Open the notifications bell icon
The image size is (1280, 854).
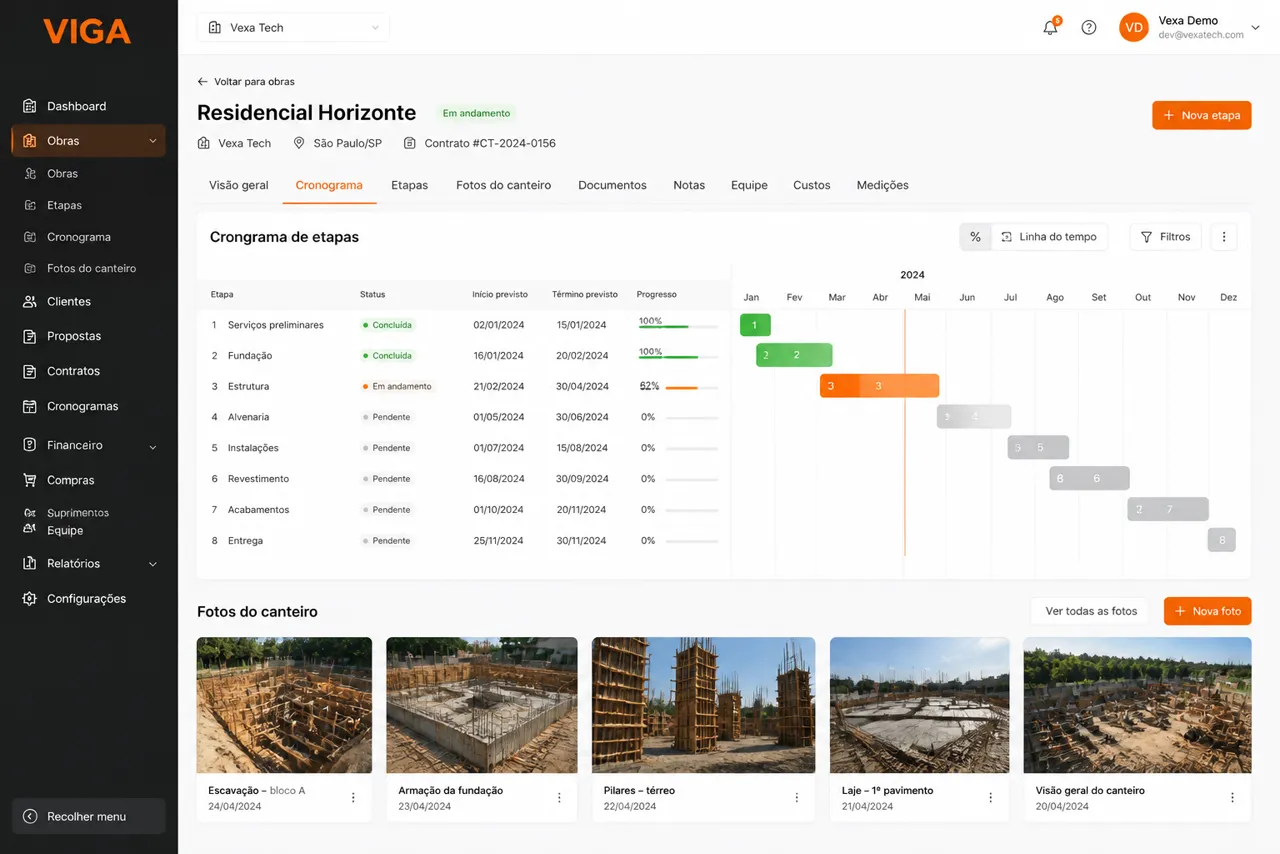coord(1050,28)
